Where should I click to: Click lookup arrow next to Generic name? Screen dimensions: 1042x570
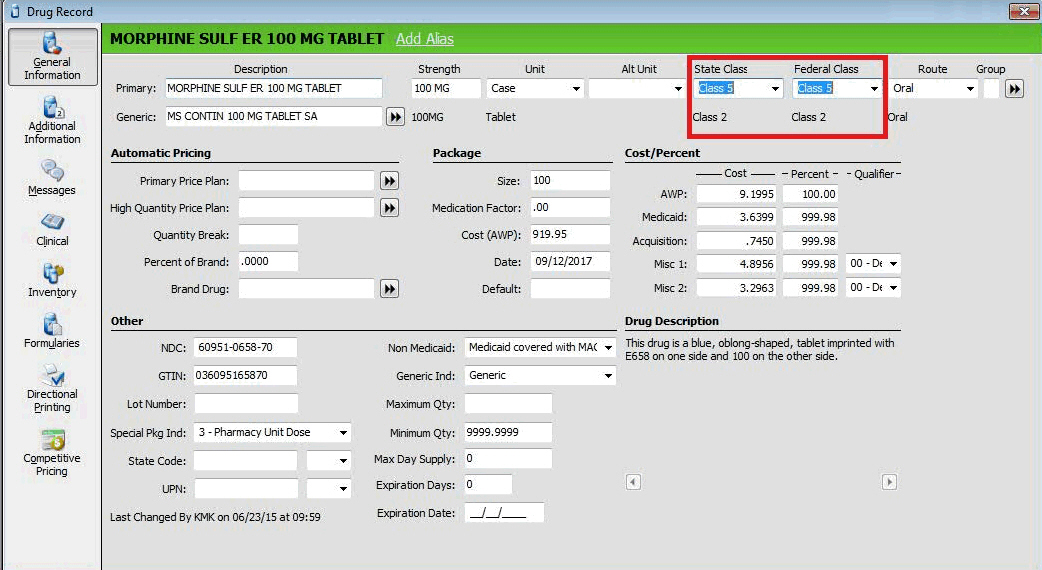(x=396, y=117)
